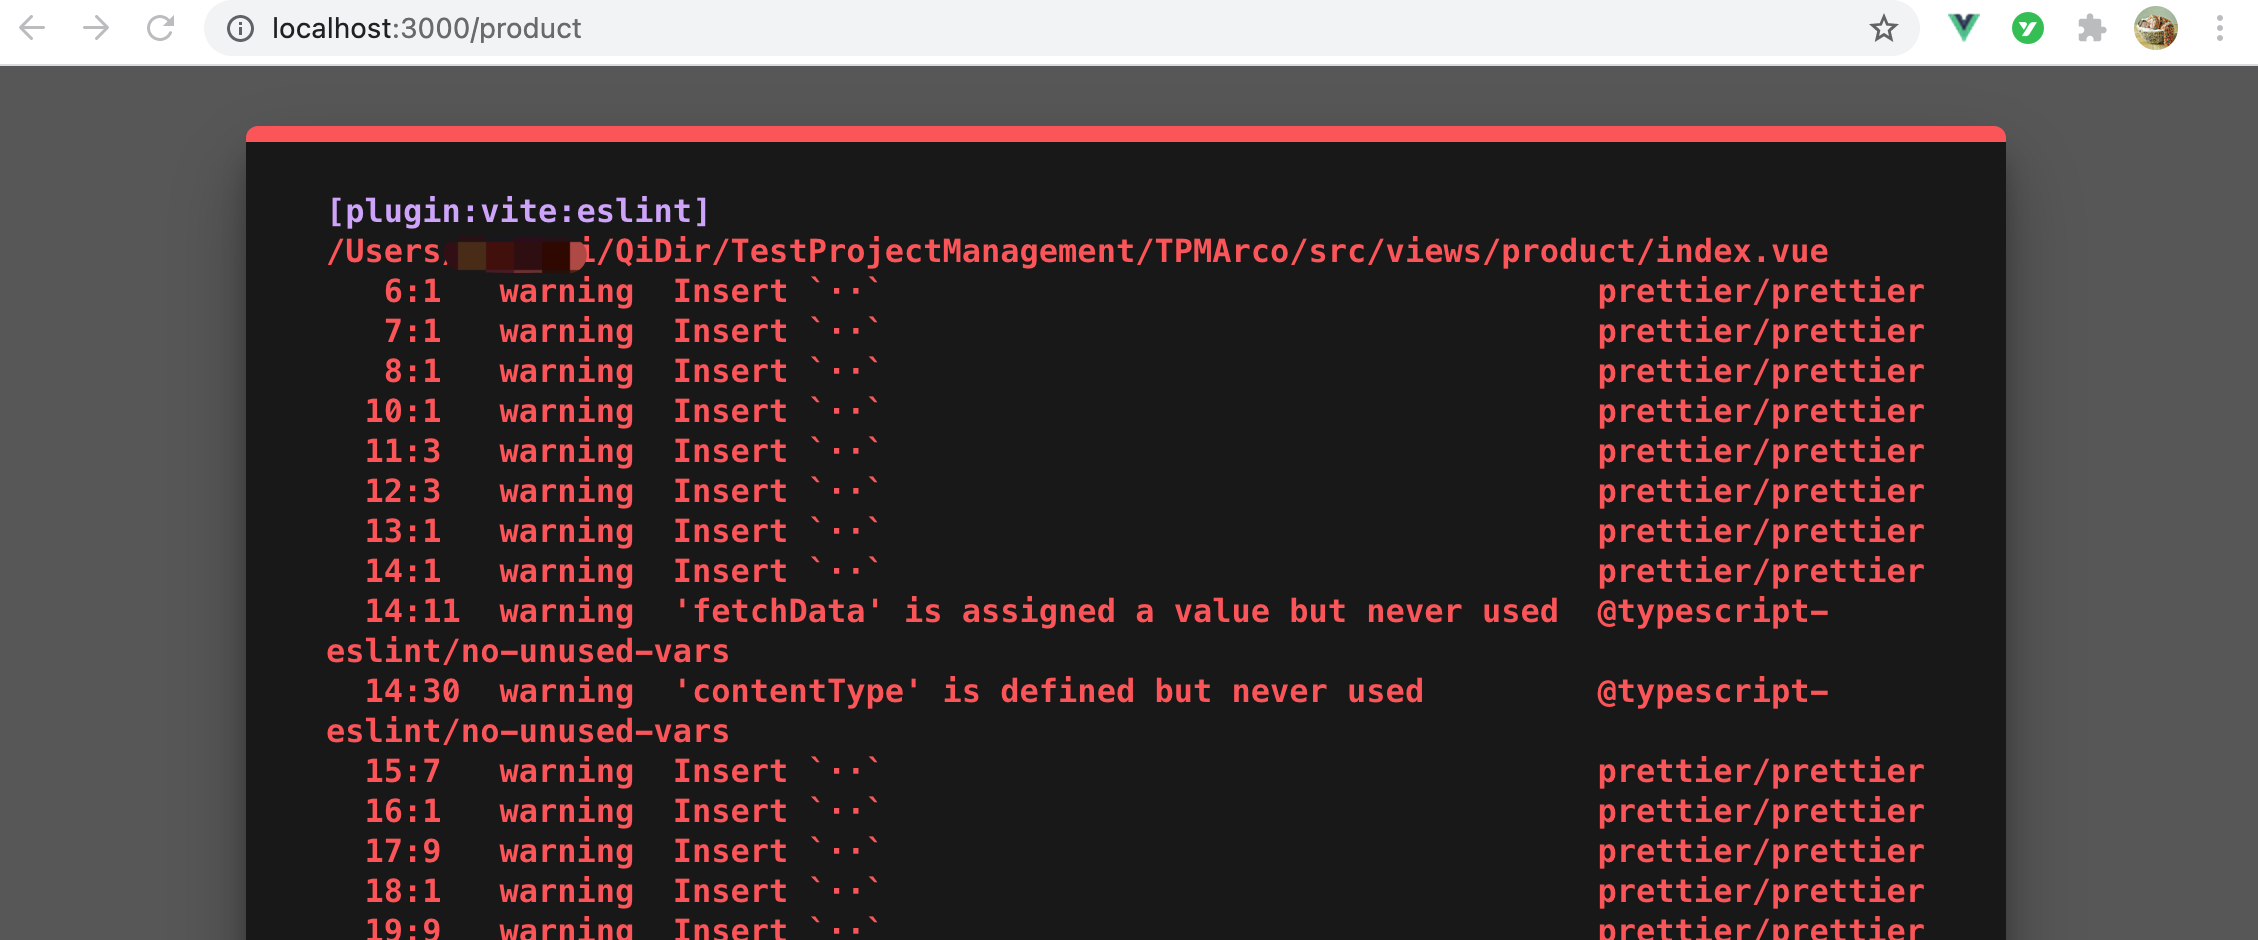Reload the localhost product page

(x=160, y=28)
